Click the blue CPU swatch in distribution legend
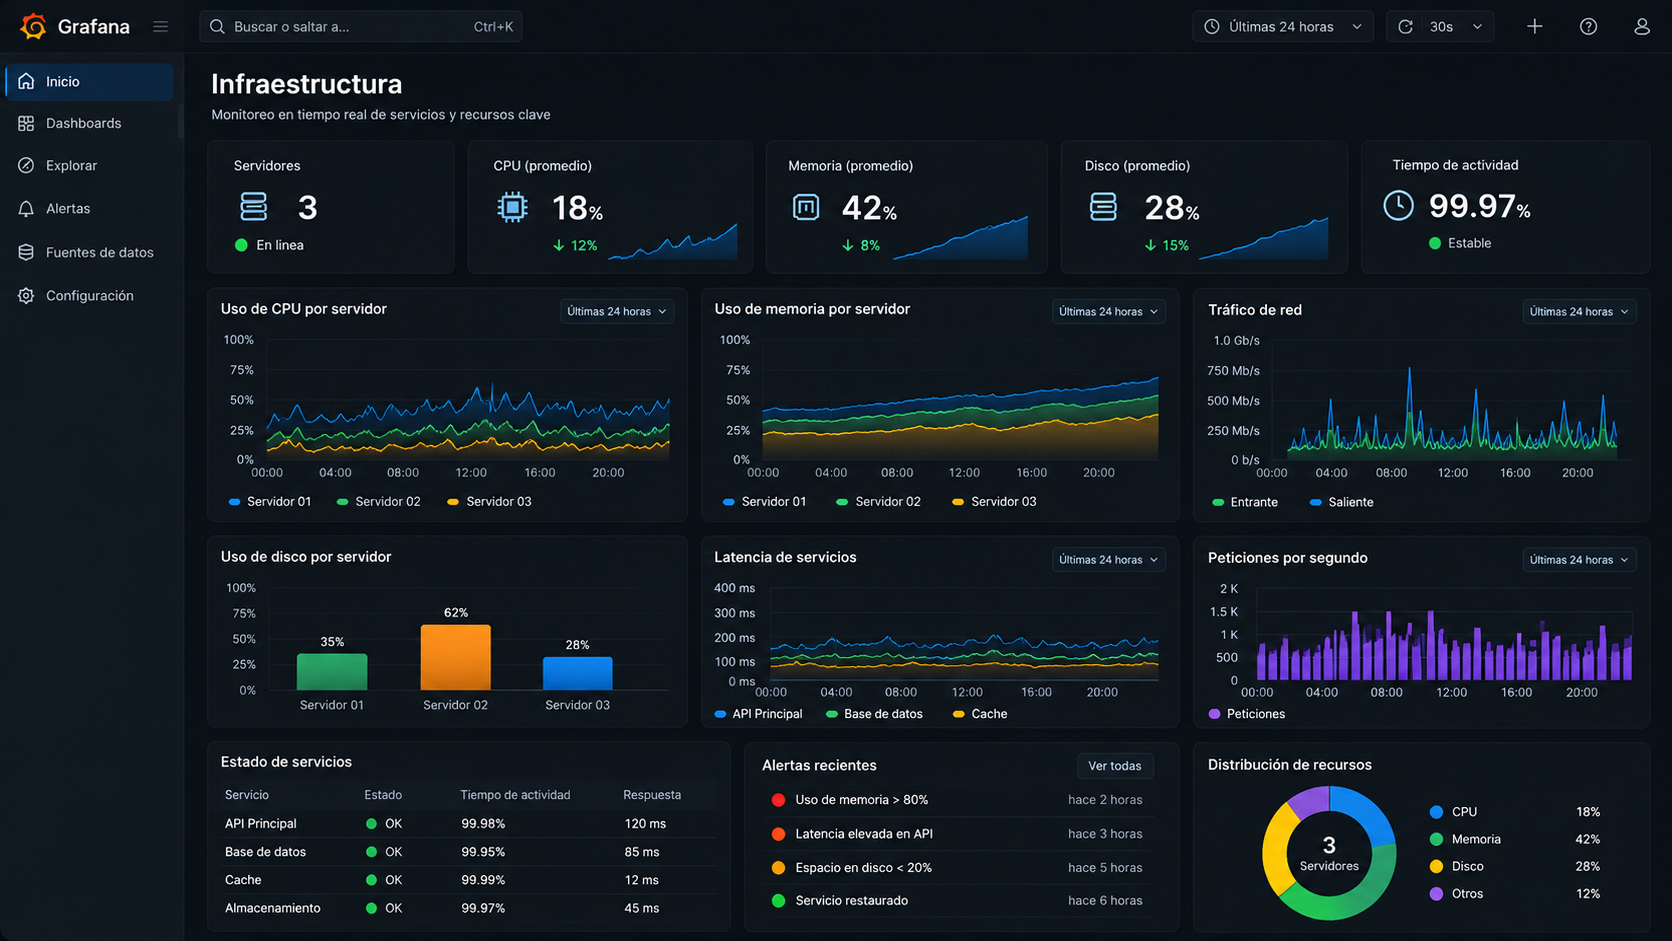This screenshot has width=1672, height=941. click(1436, 812)
